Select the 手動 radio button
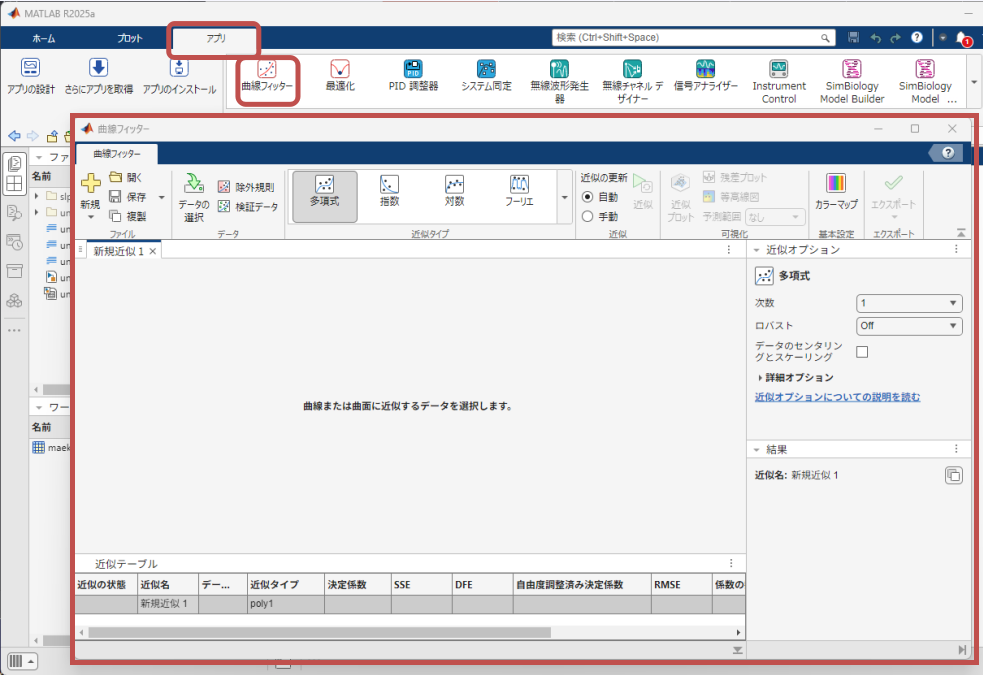Image resolution: width=983 pixels, height=675 pixels. [x=588, y=216]
